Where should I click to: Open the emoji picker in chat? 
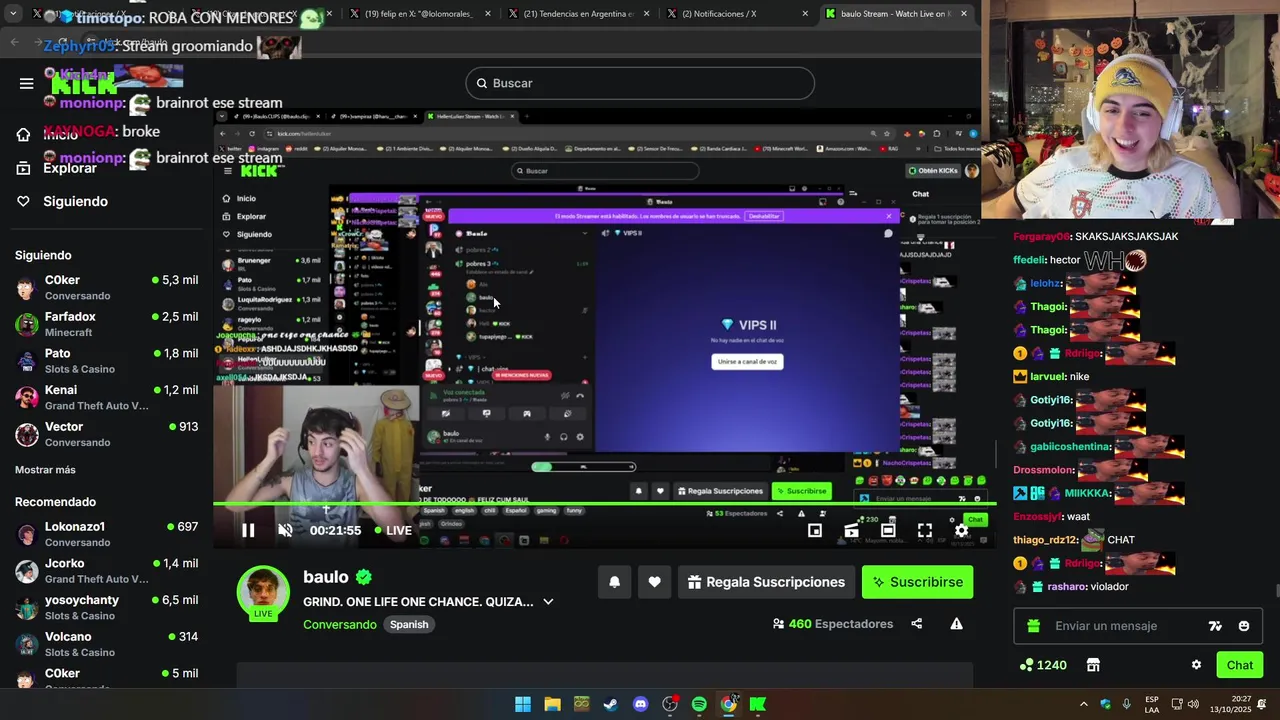click(1244, 626)
